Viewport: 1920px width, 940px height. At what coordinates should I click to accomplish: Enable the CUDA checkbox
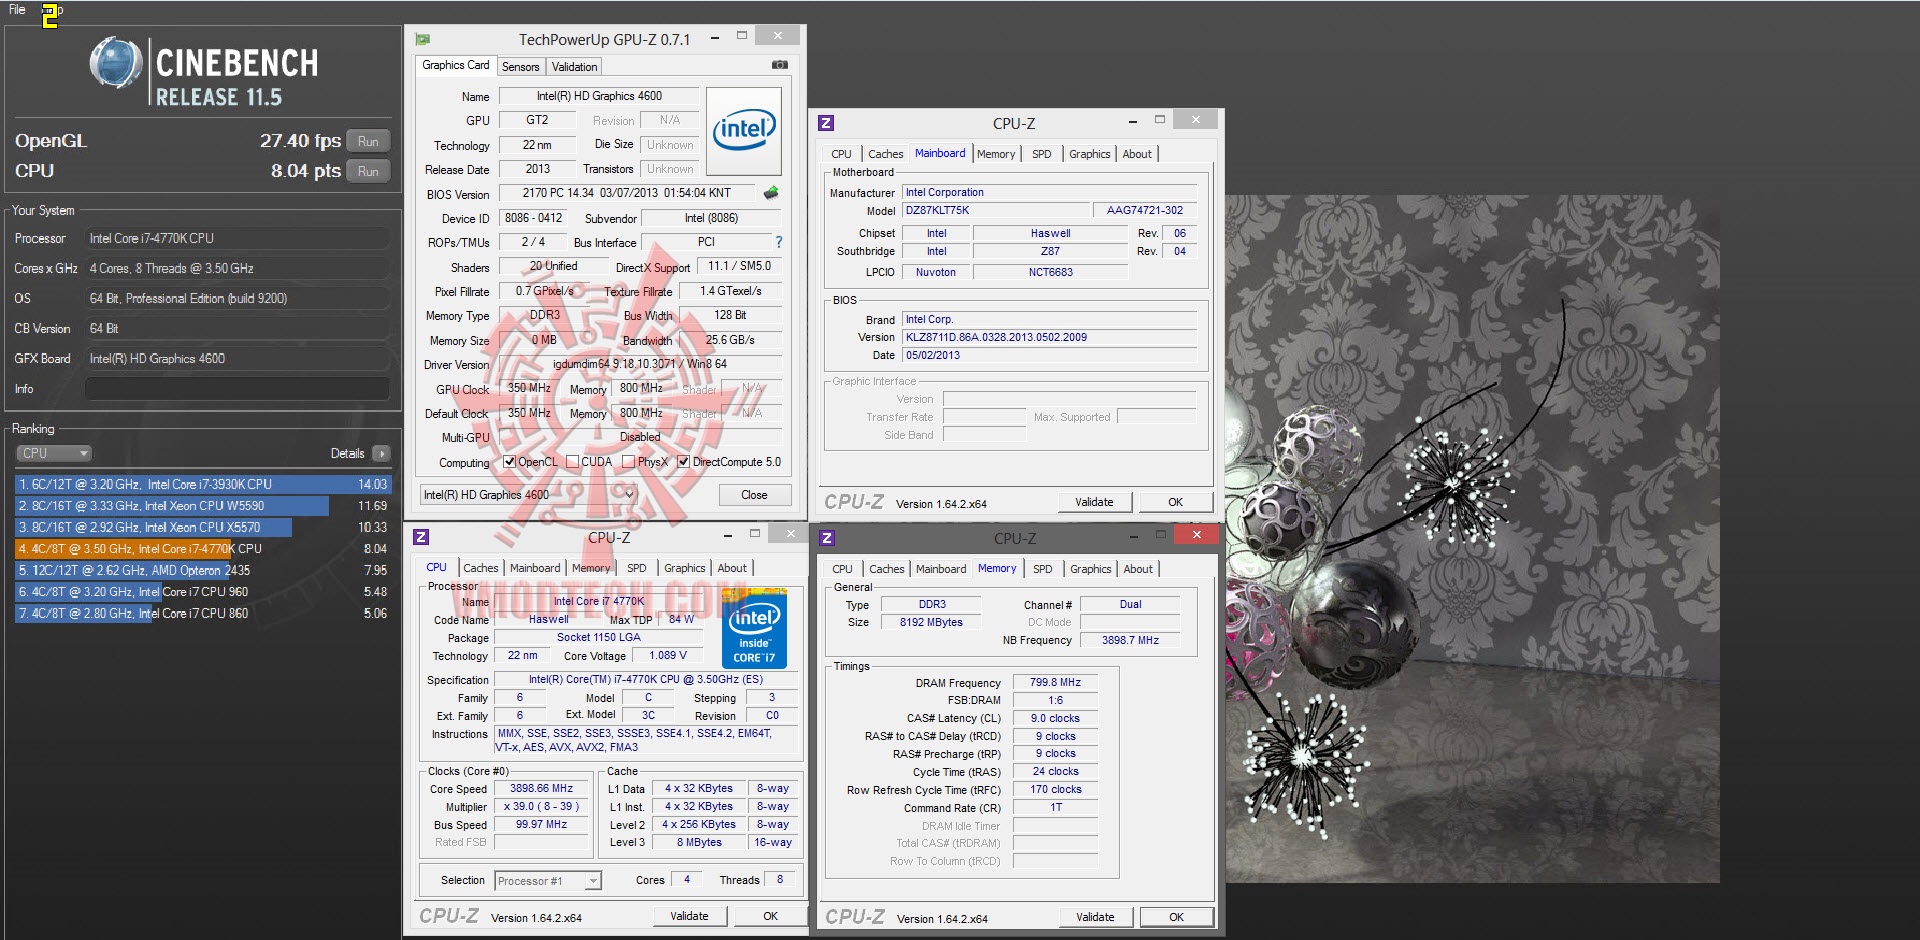coord(573,462)
